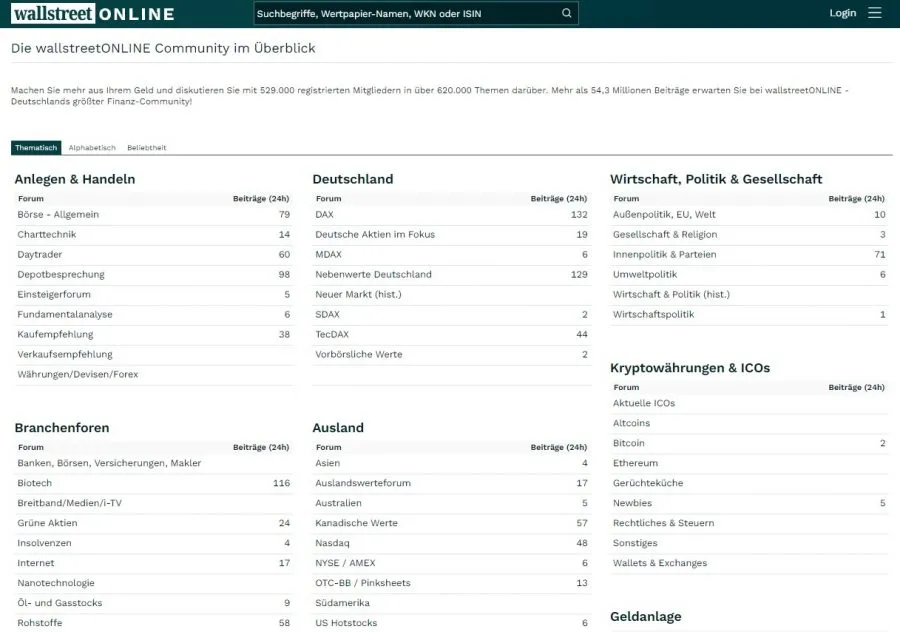The width and height of the screenshot is (900, 632).
Task: Open the Nanotechnologie forum
Action: pyautogui.click(x=56, y=583)
